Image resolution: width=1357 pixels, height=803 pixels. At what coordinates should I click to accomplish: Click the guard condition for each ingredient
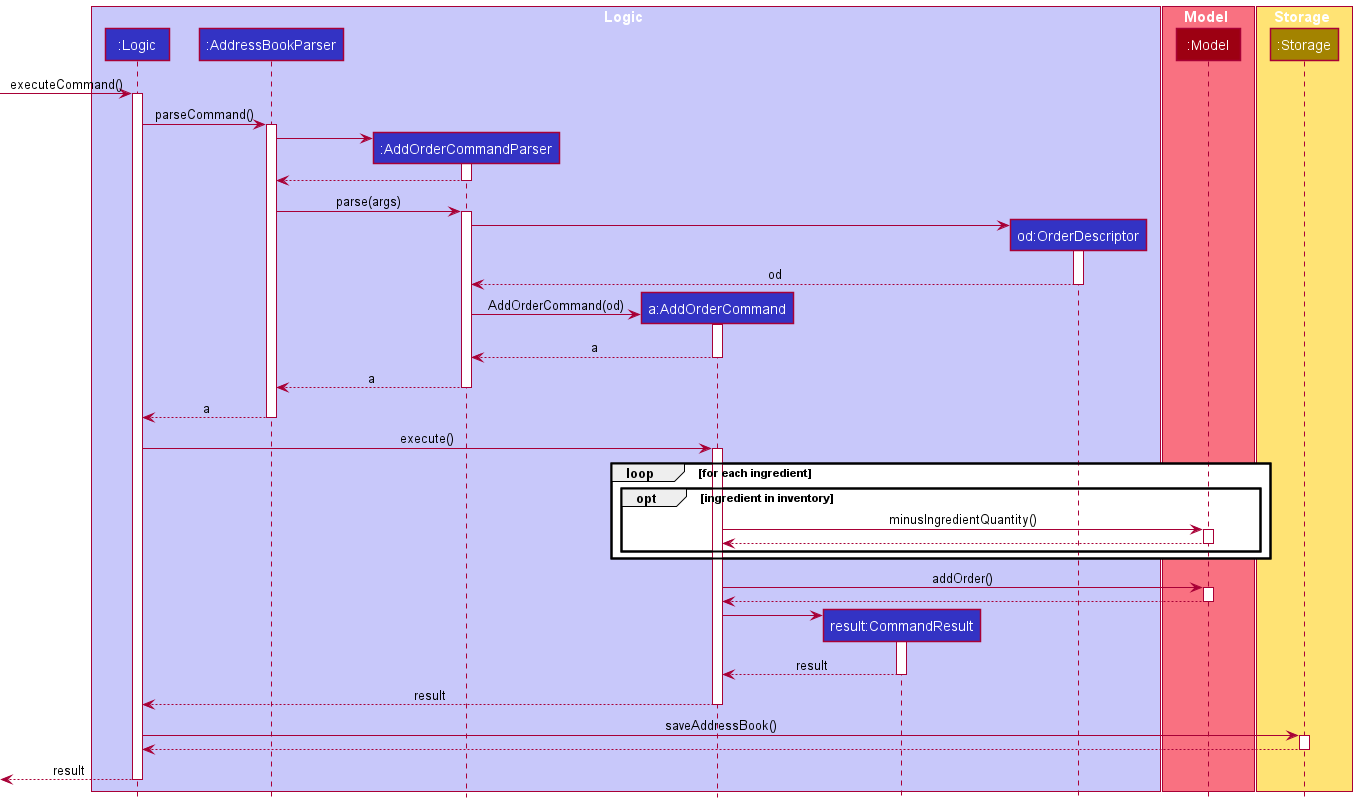tap(755, 472)
